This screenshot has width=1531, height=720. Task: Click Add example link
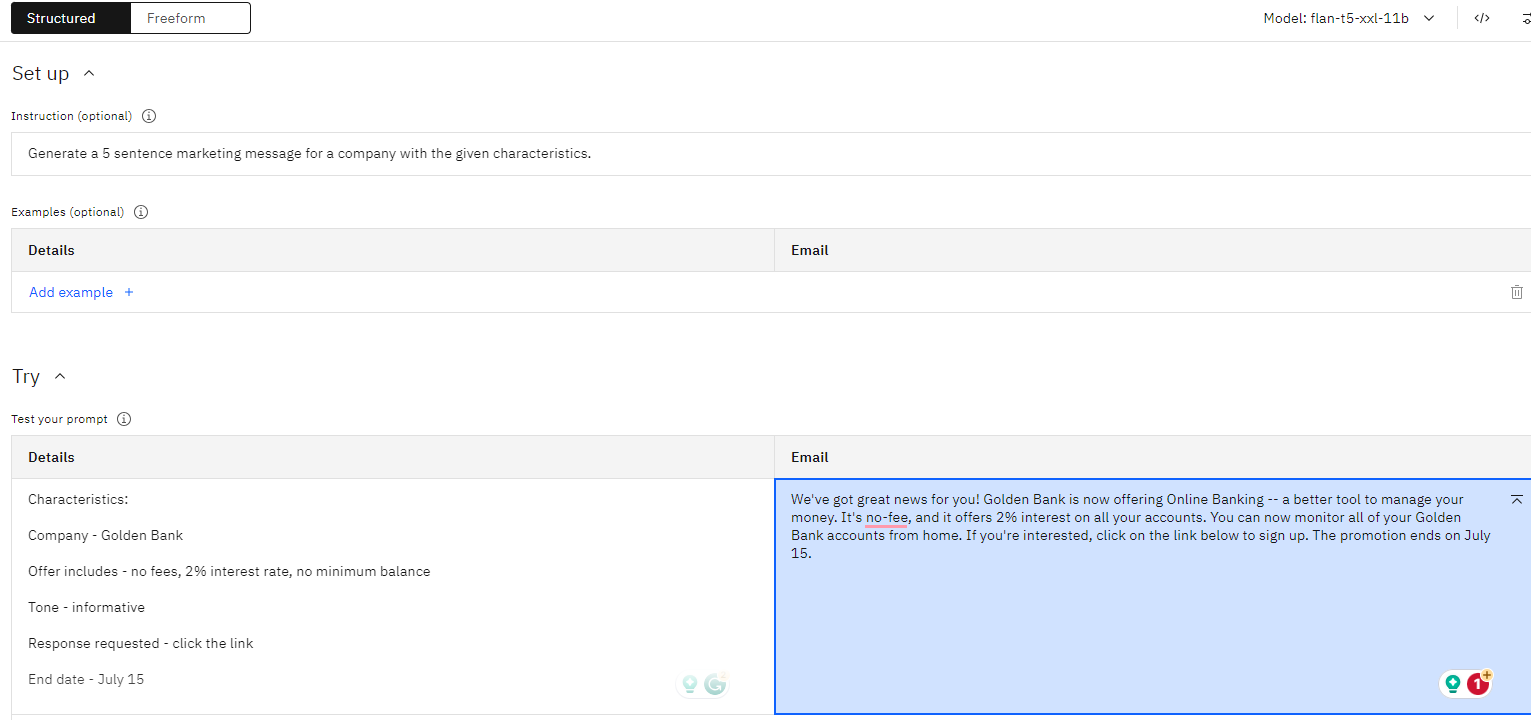[x=71, y=292]
